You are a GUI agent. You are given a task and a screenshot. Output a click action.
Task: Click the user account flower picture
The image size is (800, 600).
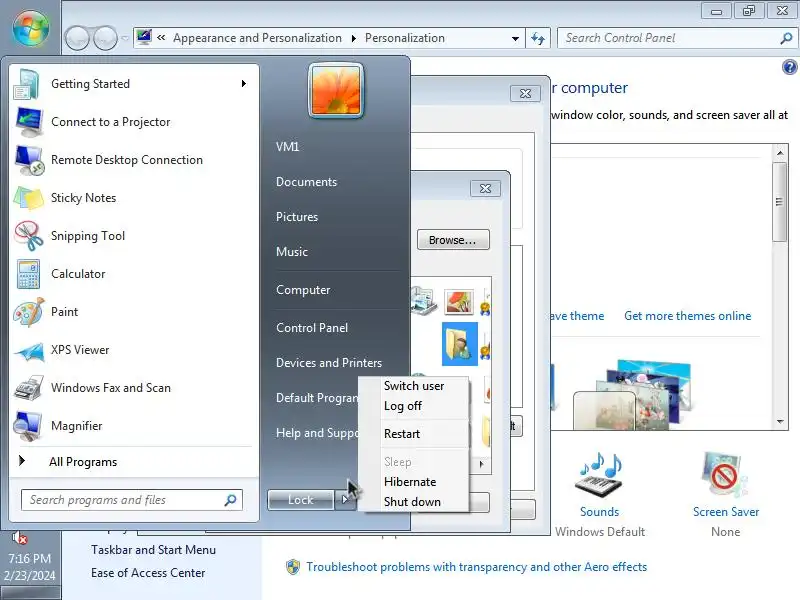[x=336, y=90]
